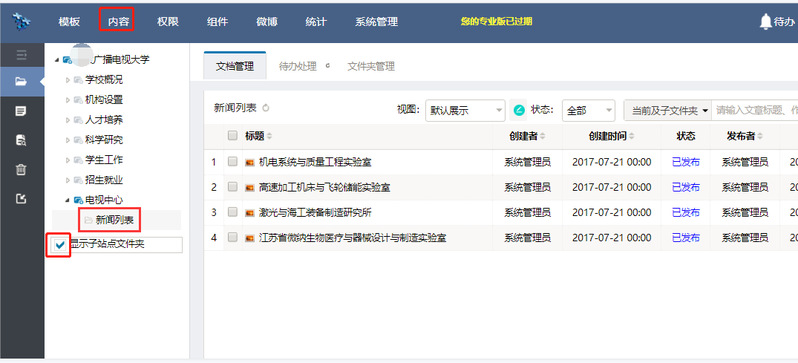Open the folder icon in left sidebar

(21, 81)
